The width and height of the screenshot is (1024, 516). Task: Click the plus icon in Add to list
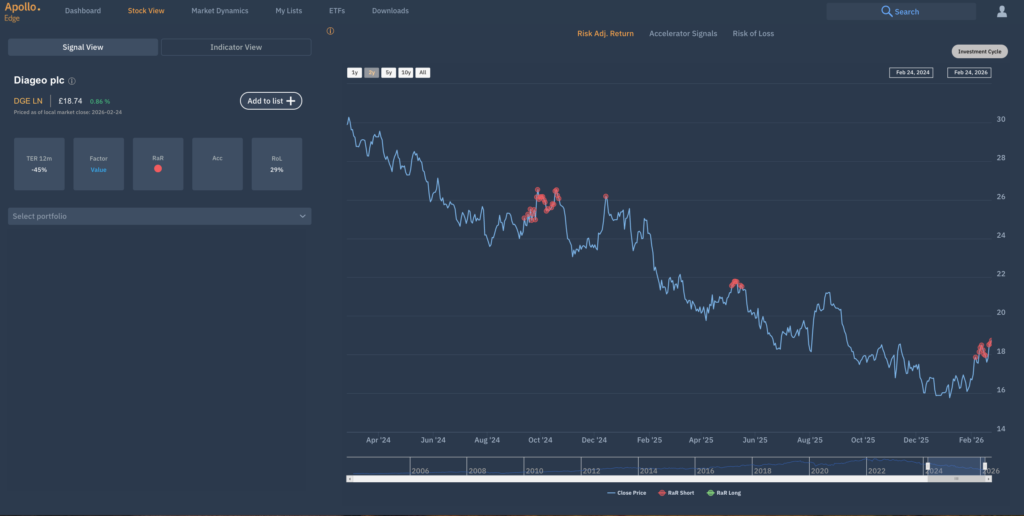point(291,101)
